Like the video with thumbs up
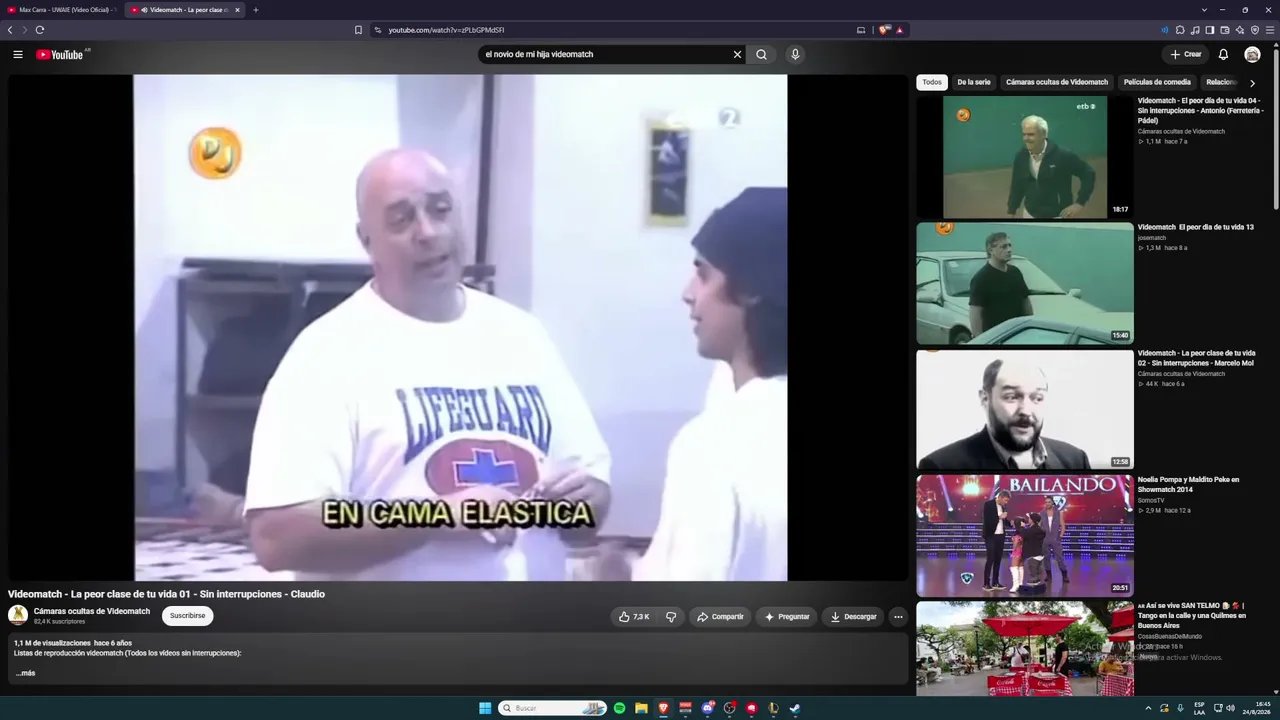 tap(634, 617)
